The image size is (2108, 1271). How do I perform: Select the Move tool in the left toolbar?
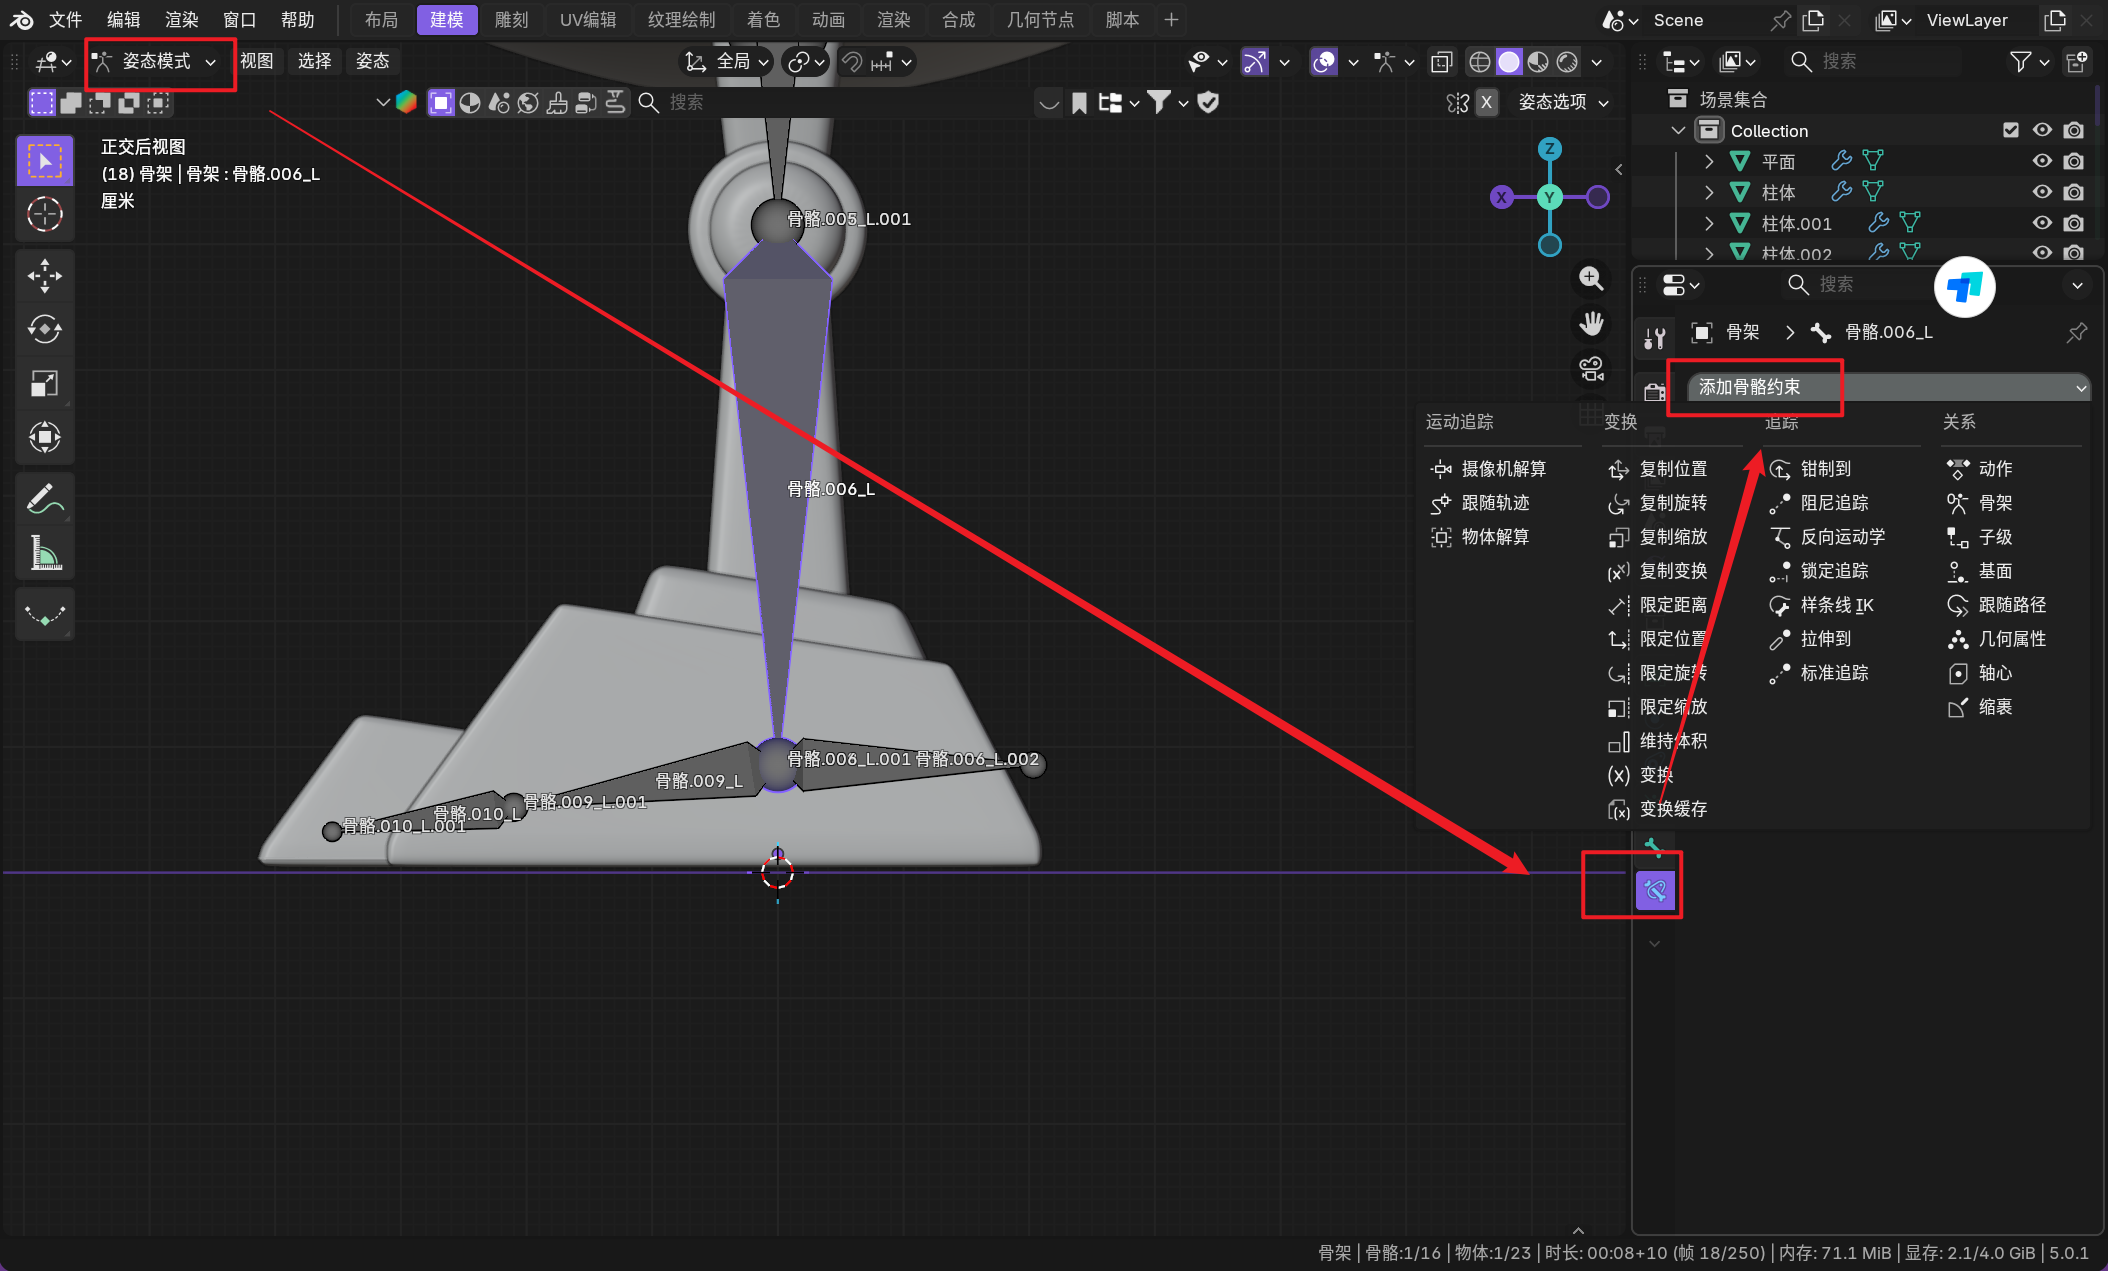(x=44, y=275)
